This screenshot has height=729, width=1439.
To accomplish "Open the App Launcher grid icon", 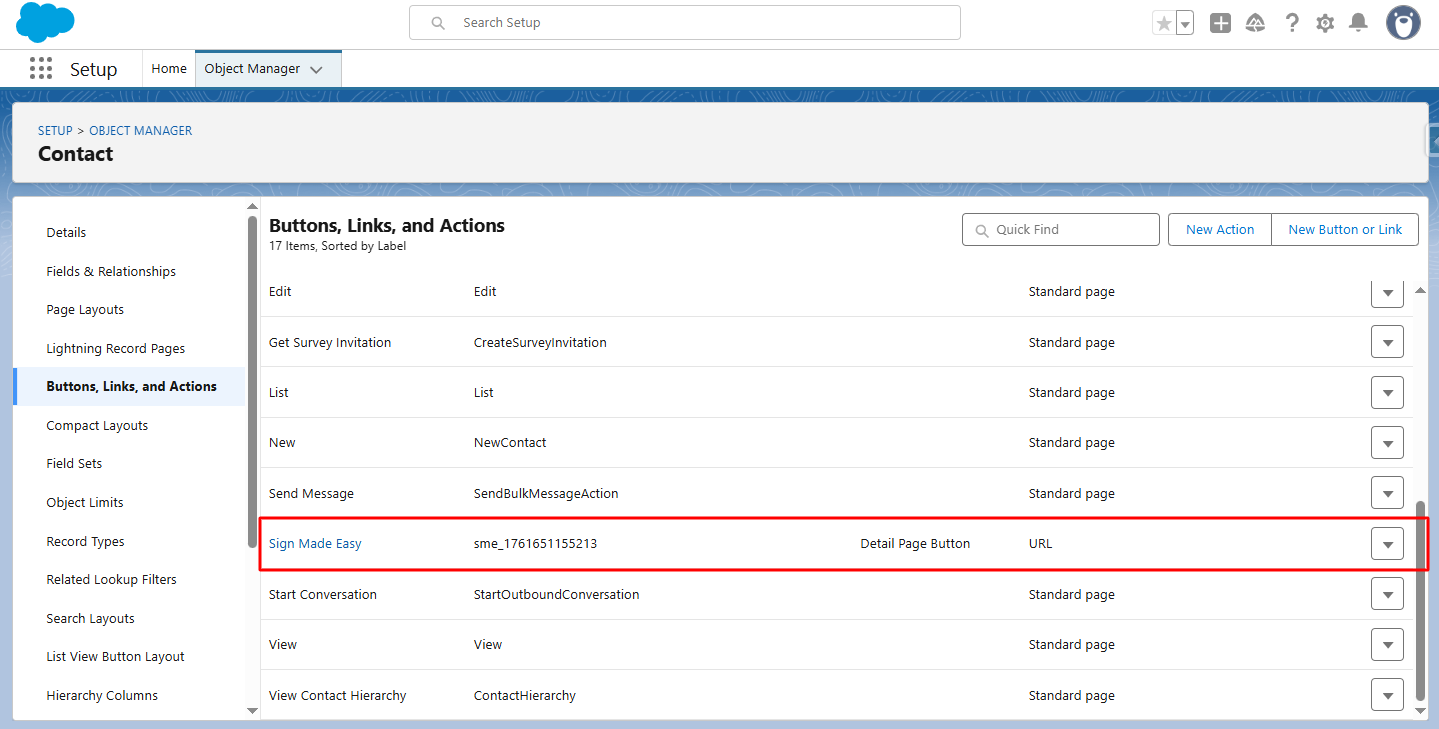I will [x=40, y=68].
